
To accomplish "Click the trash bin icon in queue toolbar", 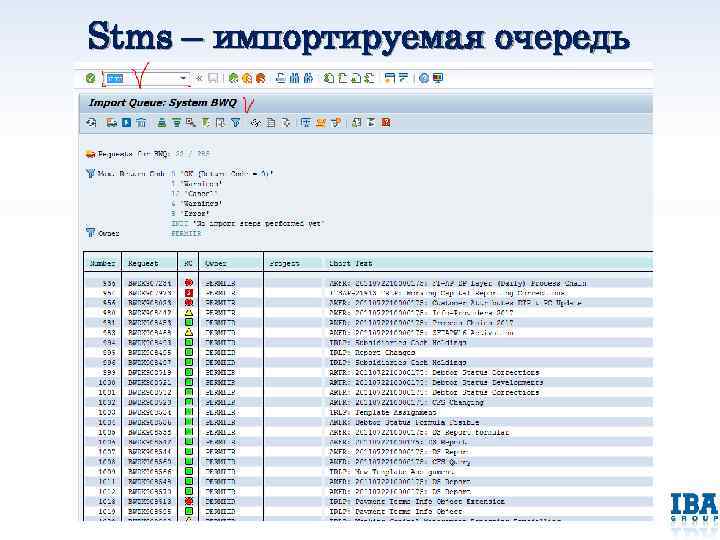I will [x=141, y=123].
